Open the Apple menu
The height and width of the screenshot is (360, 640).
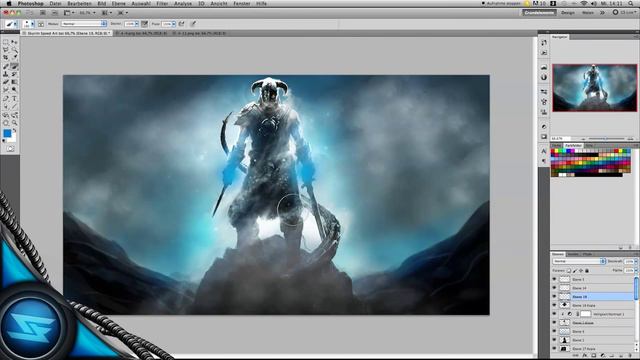[x=9, y=3]
